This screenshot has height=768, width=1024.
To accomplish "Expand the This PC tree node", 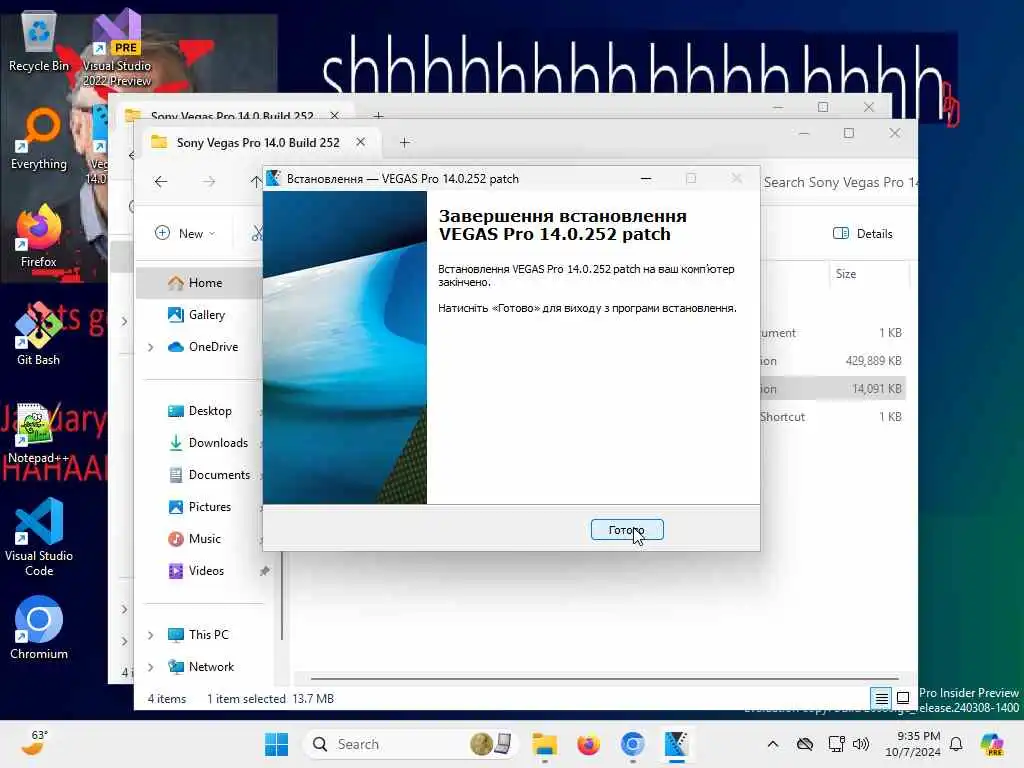I will coord(151,635).
